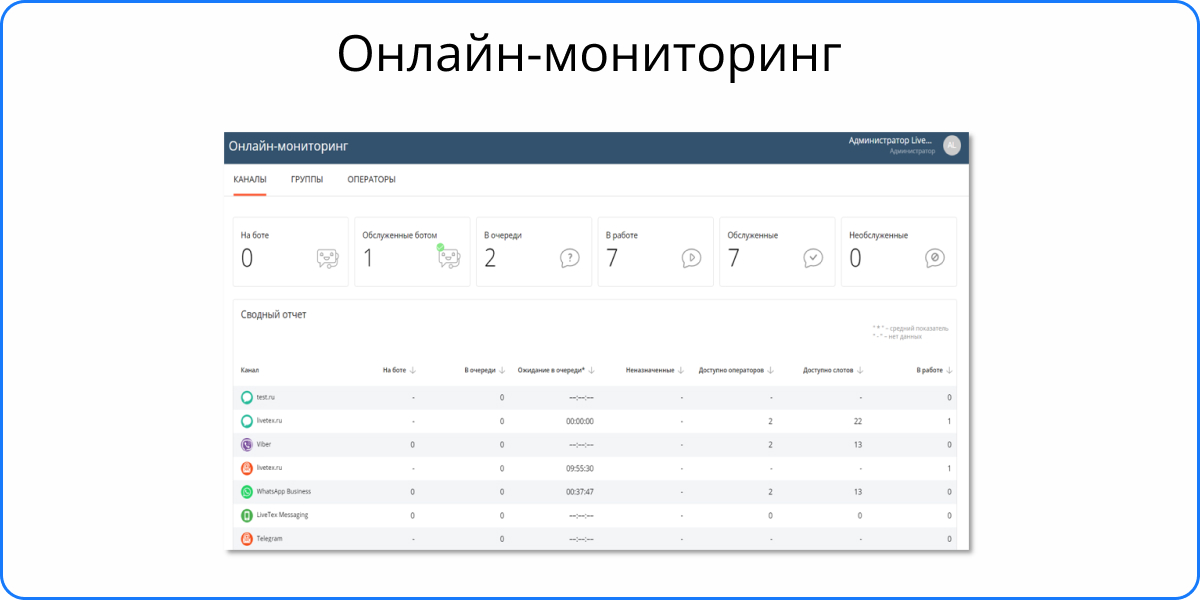Click the question mark icon in 'В очереди'
The image size is (1200, 600).
[x=570, y=258]
